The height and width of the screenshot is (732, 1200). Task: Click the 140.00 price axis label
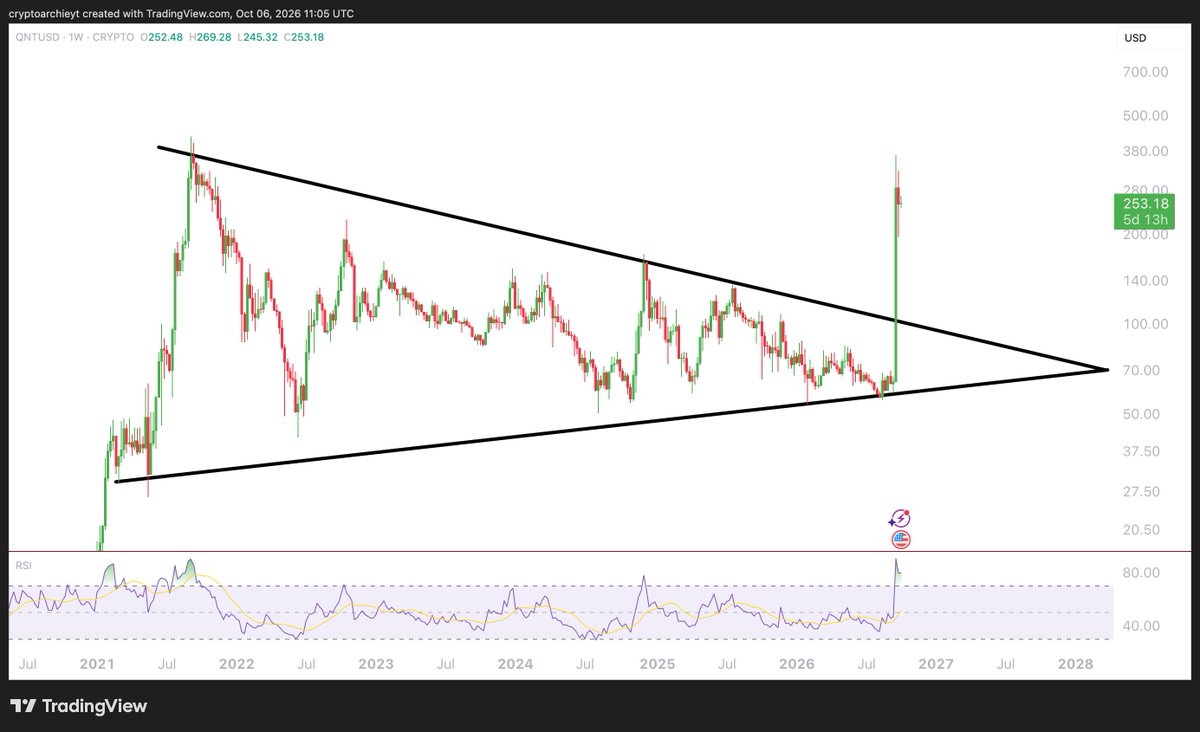[x=1144, y=280]
